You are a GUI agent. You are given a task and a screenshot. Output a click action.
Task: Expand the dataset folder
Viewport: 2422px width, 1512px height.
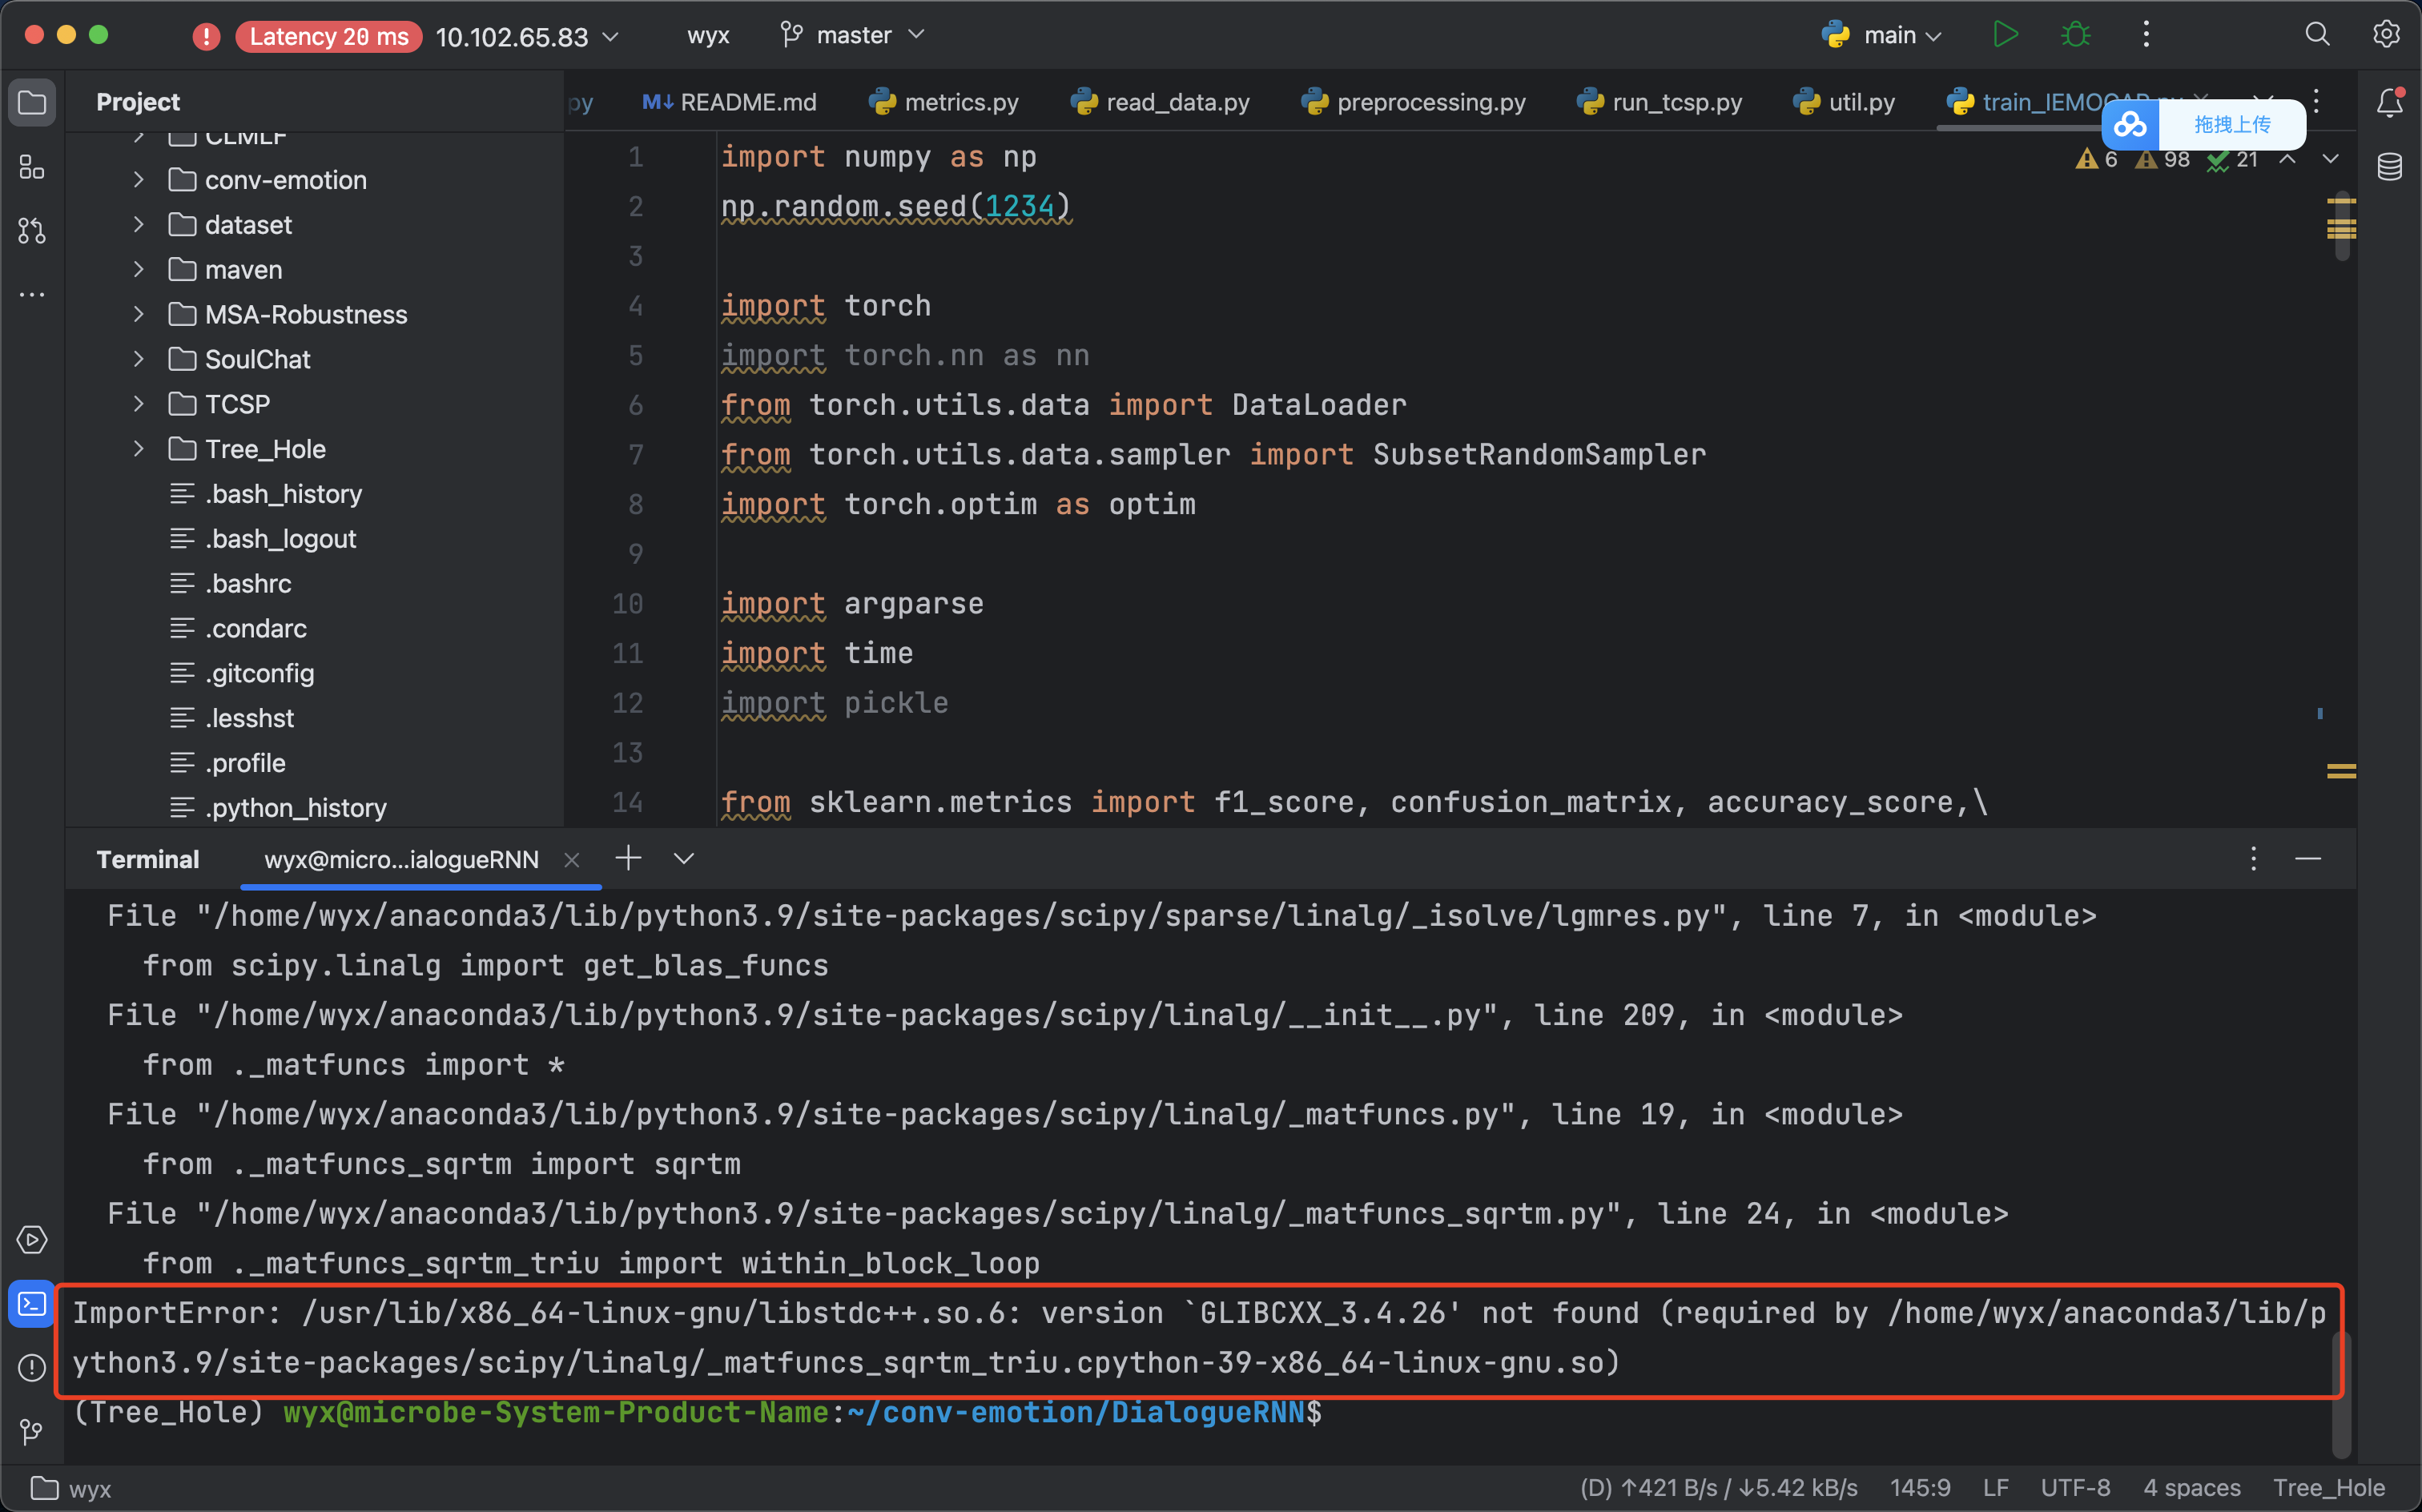pyautogui.click(x=139, y=225)
